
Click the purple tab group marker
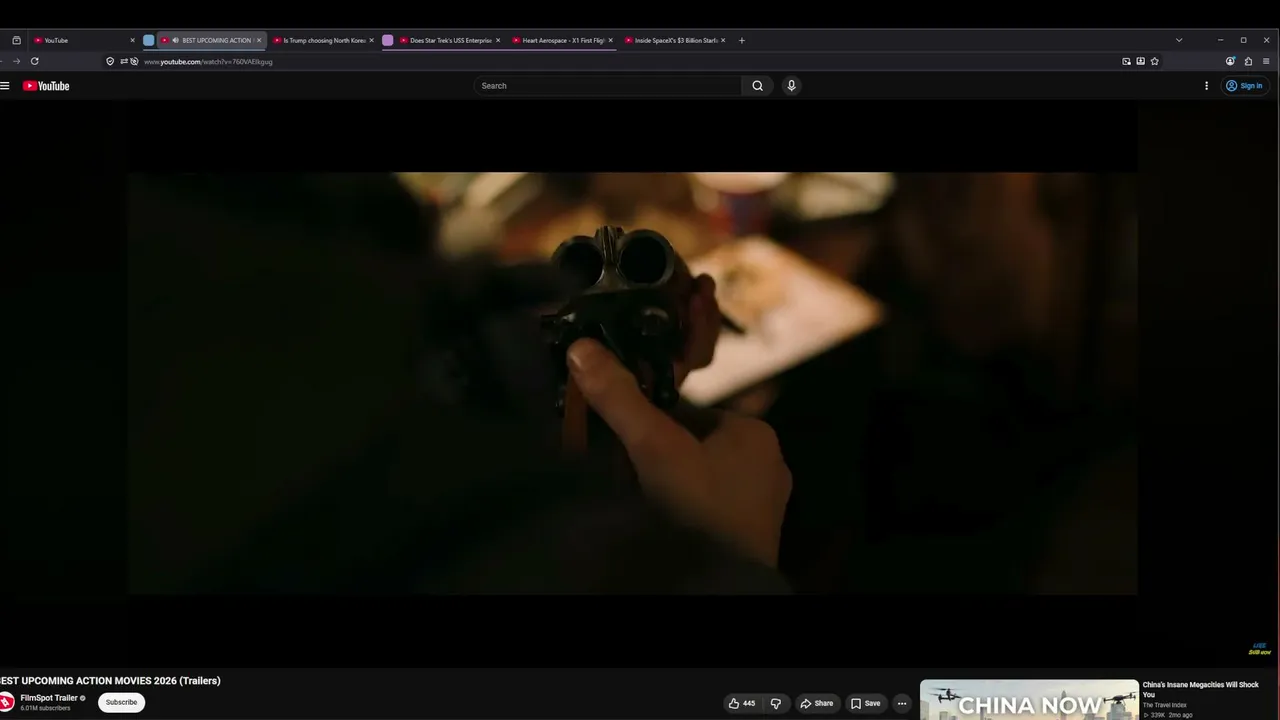tap(388, 40)
